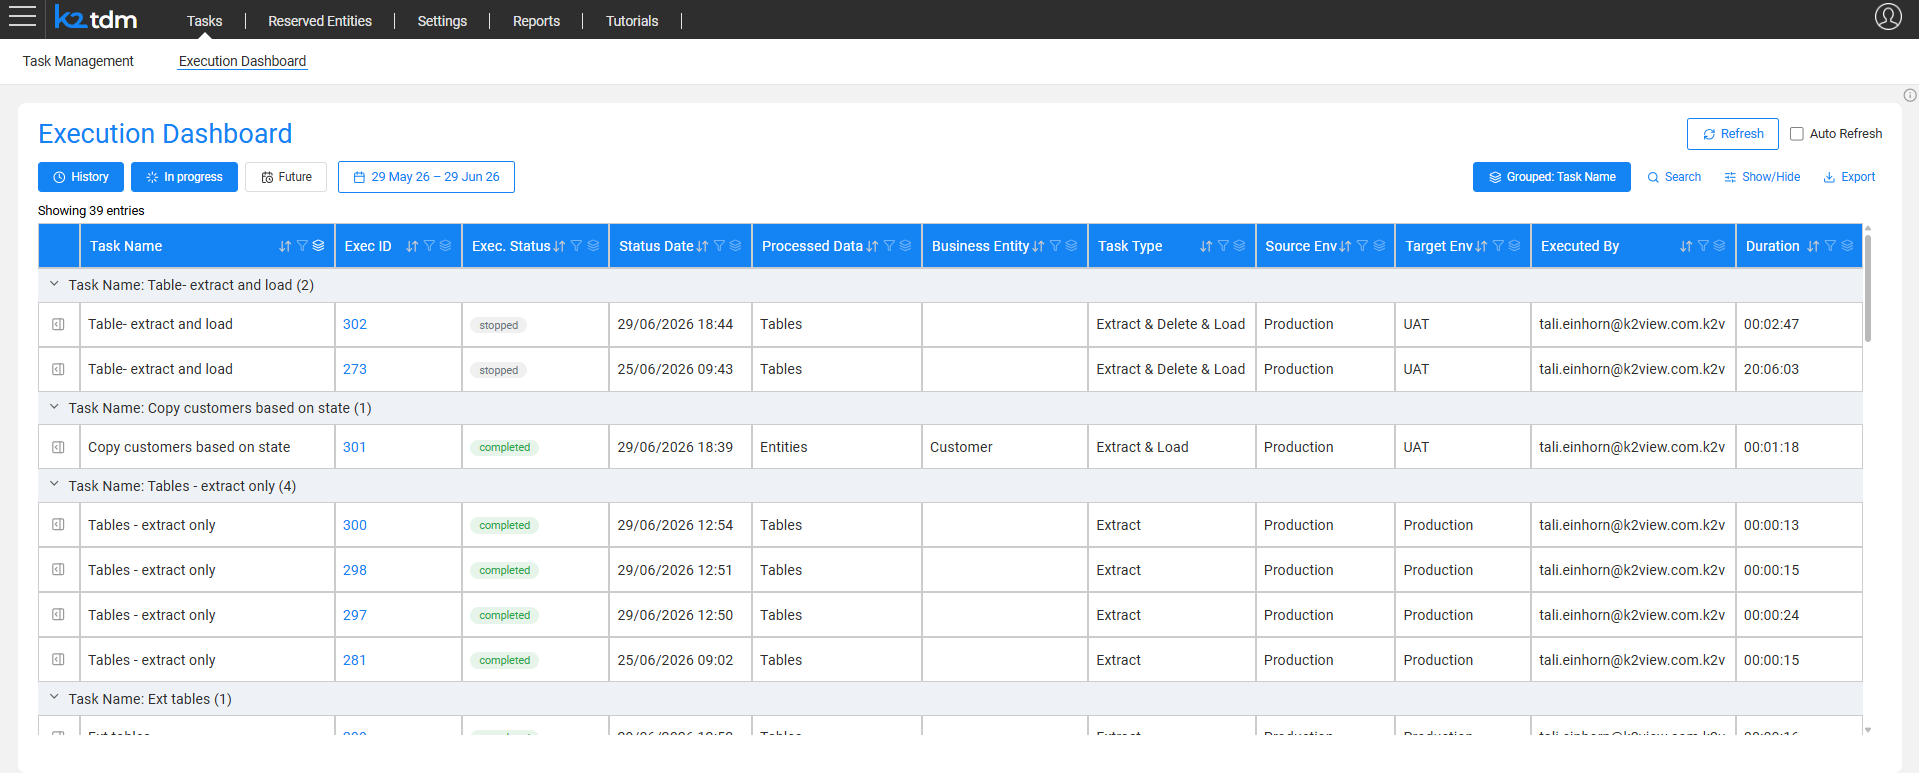Export the executions table
Image resolution: width=1919 pixels, height=773 pixels.
1849,177
